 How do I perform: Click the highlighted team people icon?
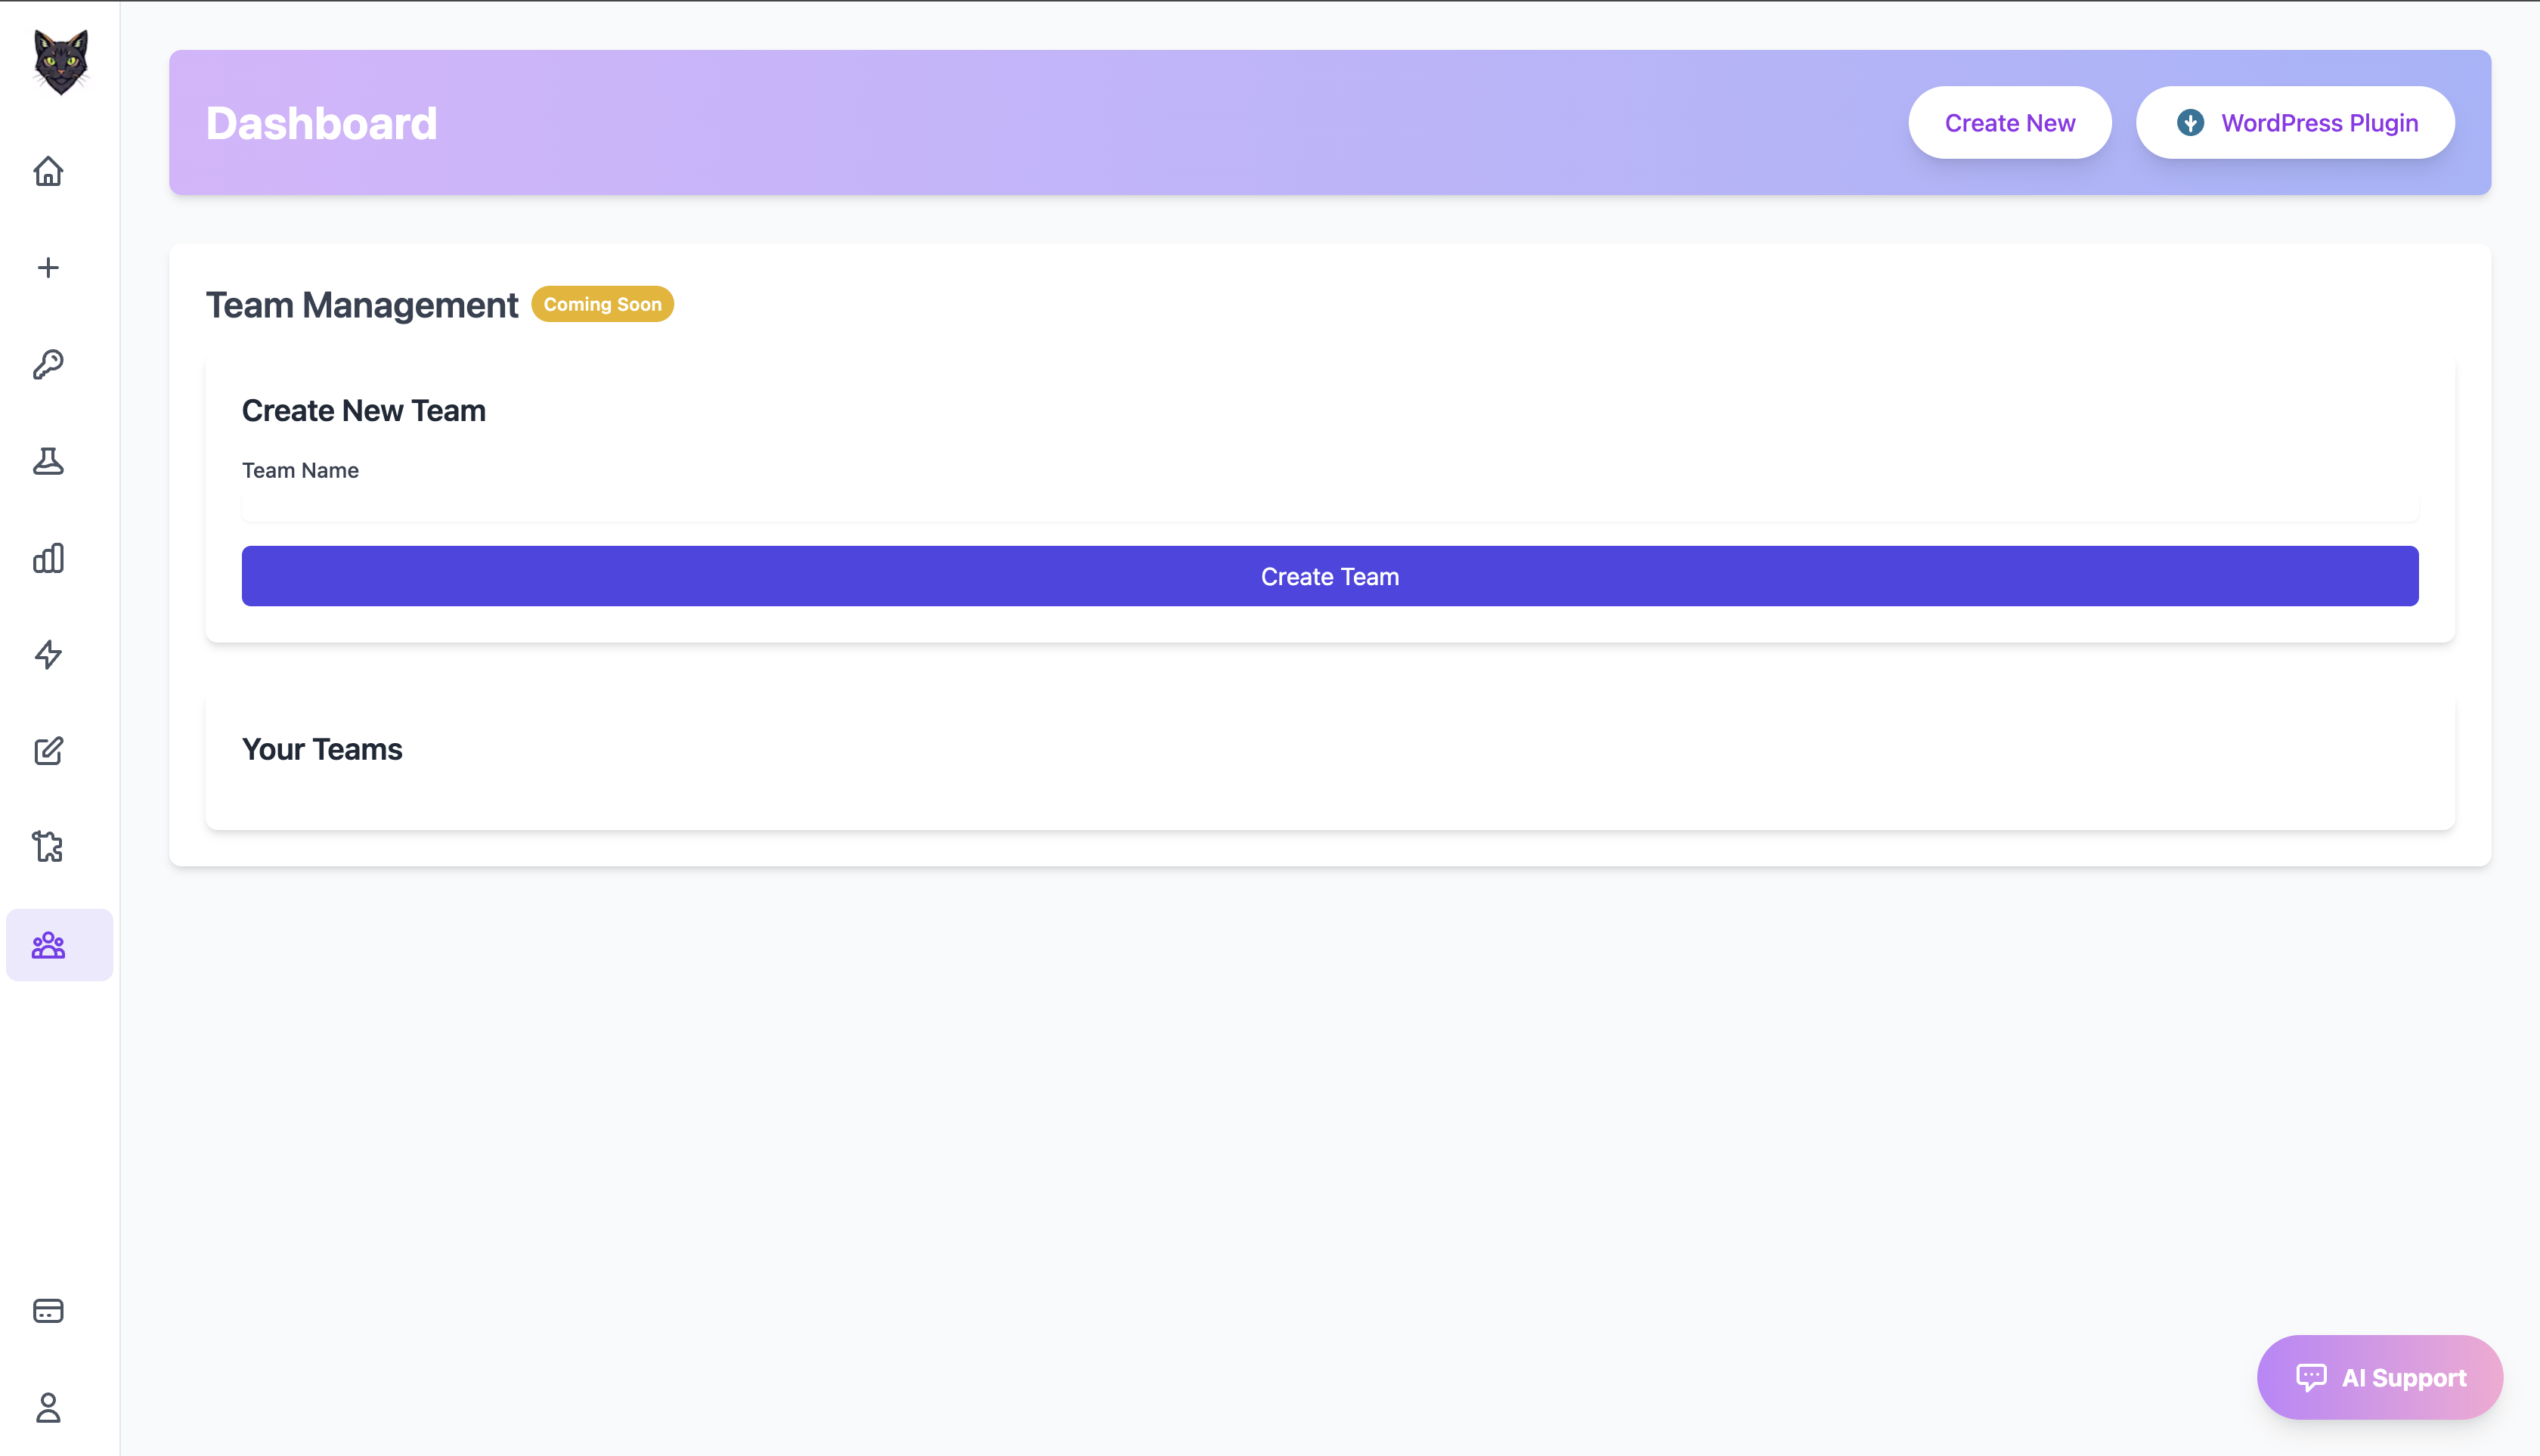(48, 945)
